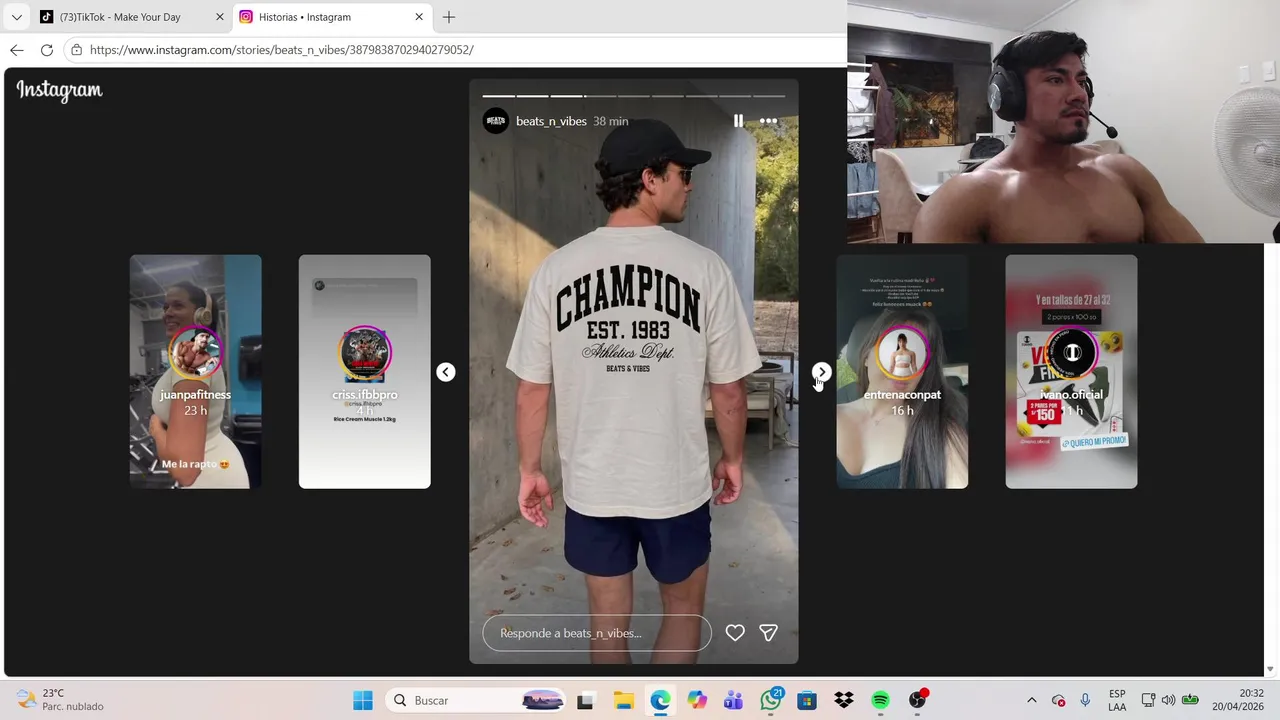Open the criss.ifbbpro story thumbnail
This screenshot has width=1280, height=720.
tap(365, 372)
